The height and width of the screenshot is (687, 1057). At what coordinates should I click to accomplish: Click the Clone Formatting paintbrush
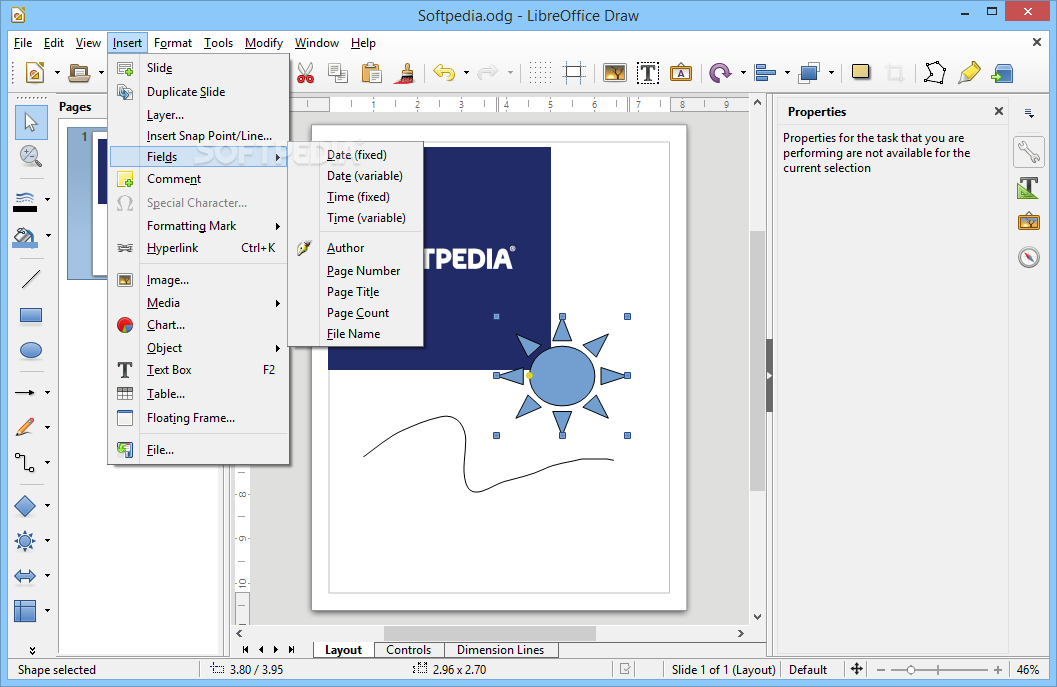click(404, 73)
